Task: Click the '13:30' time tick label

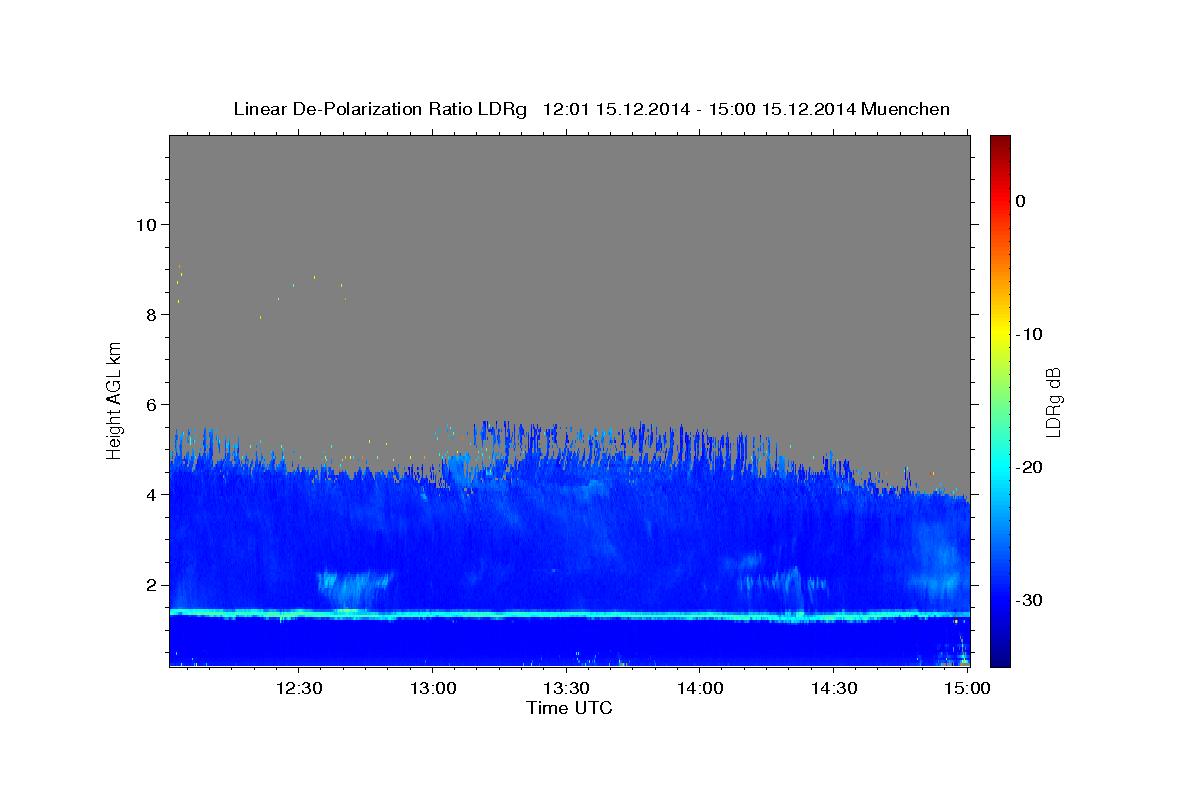Action: coord(566,688)
